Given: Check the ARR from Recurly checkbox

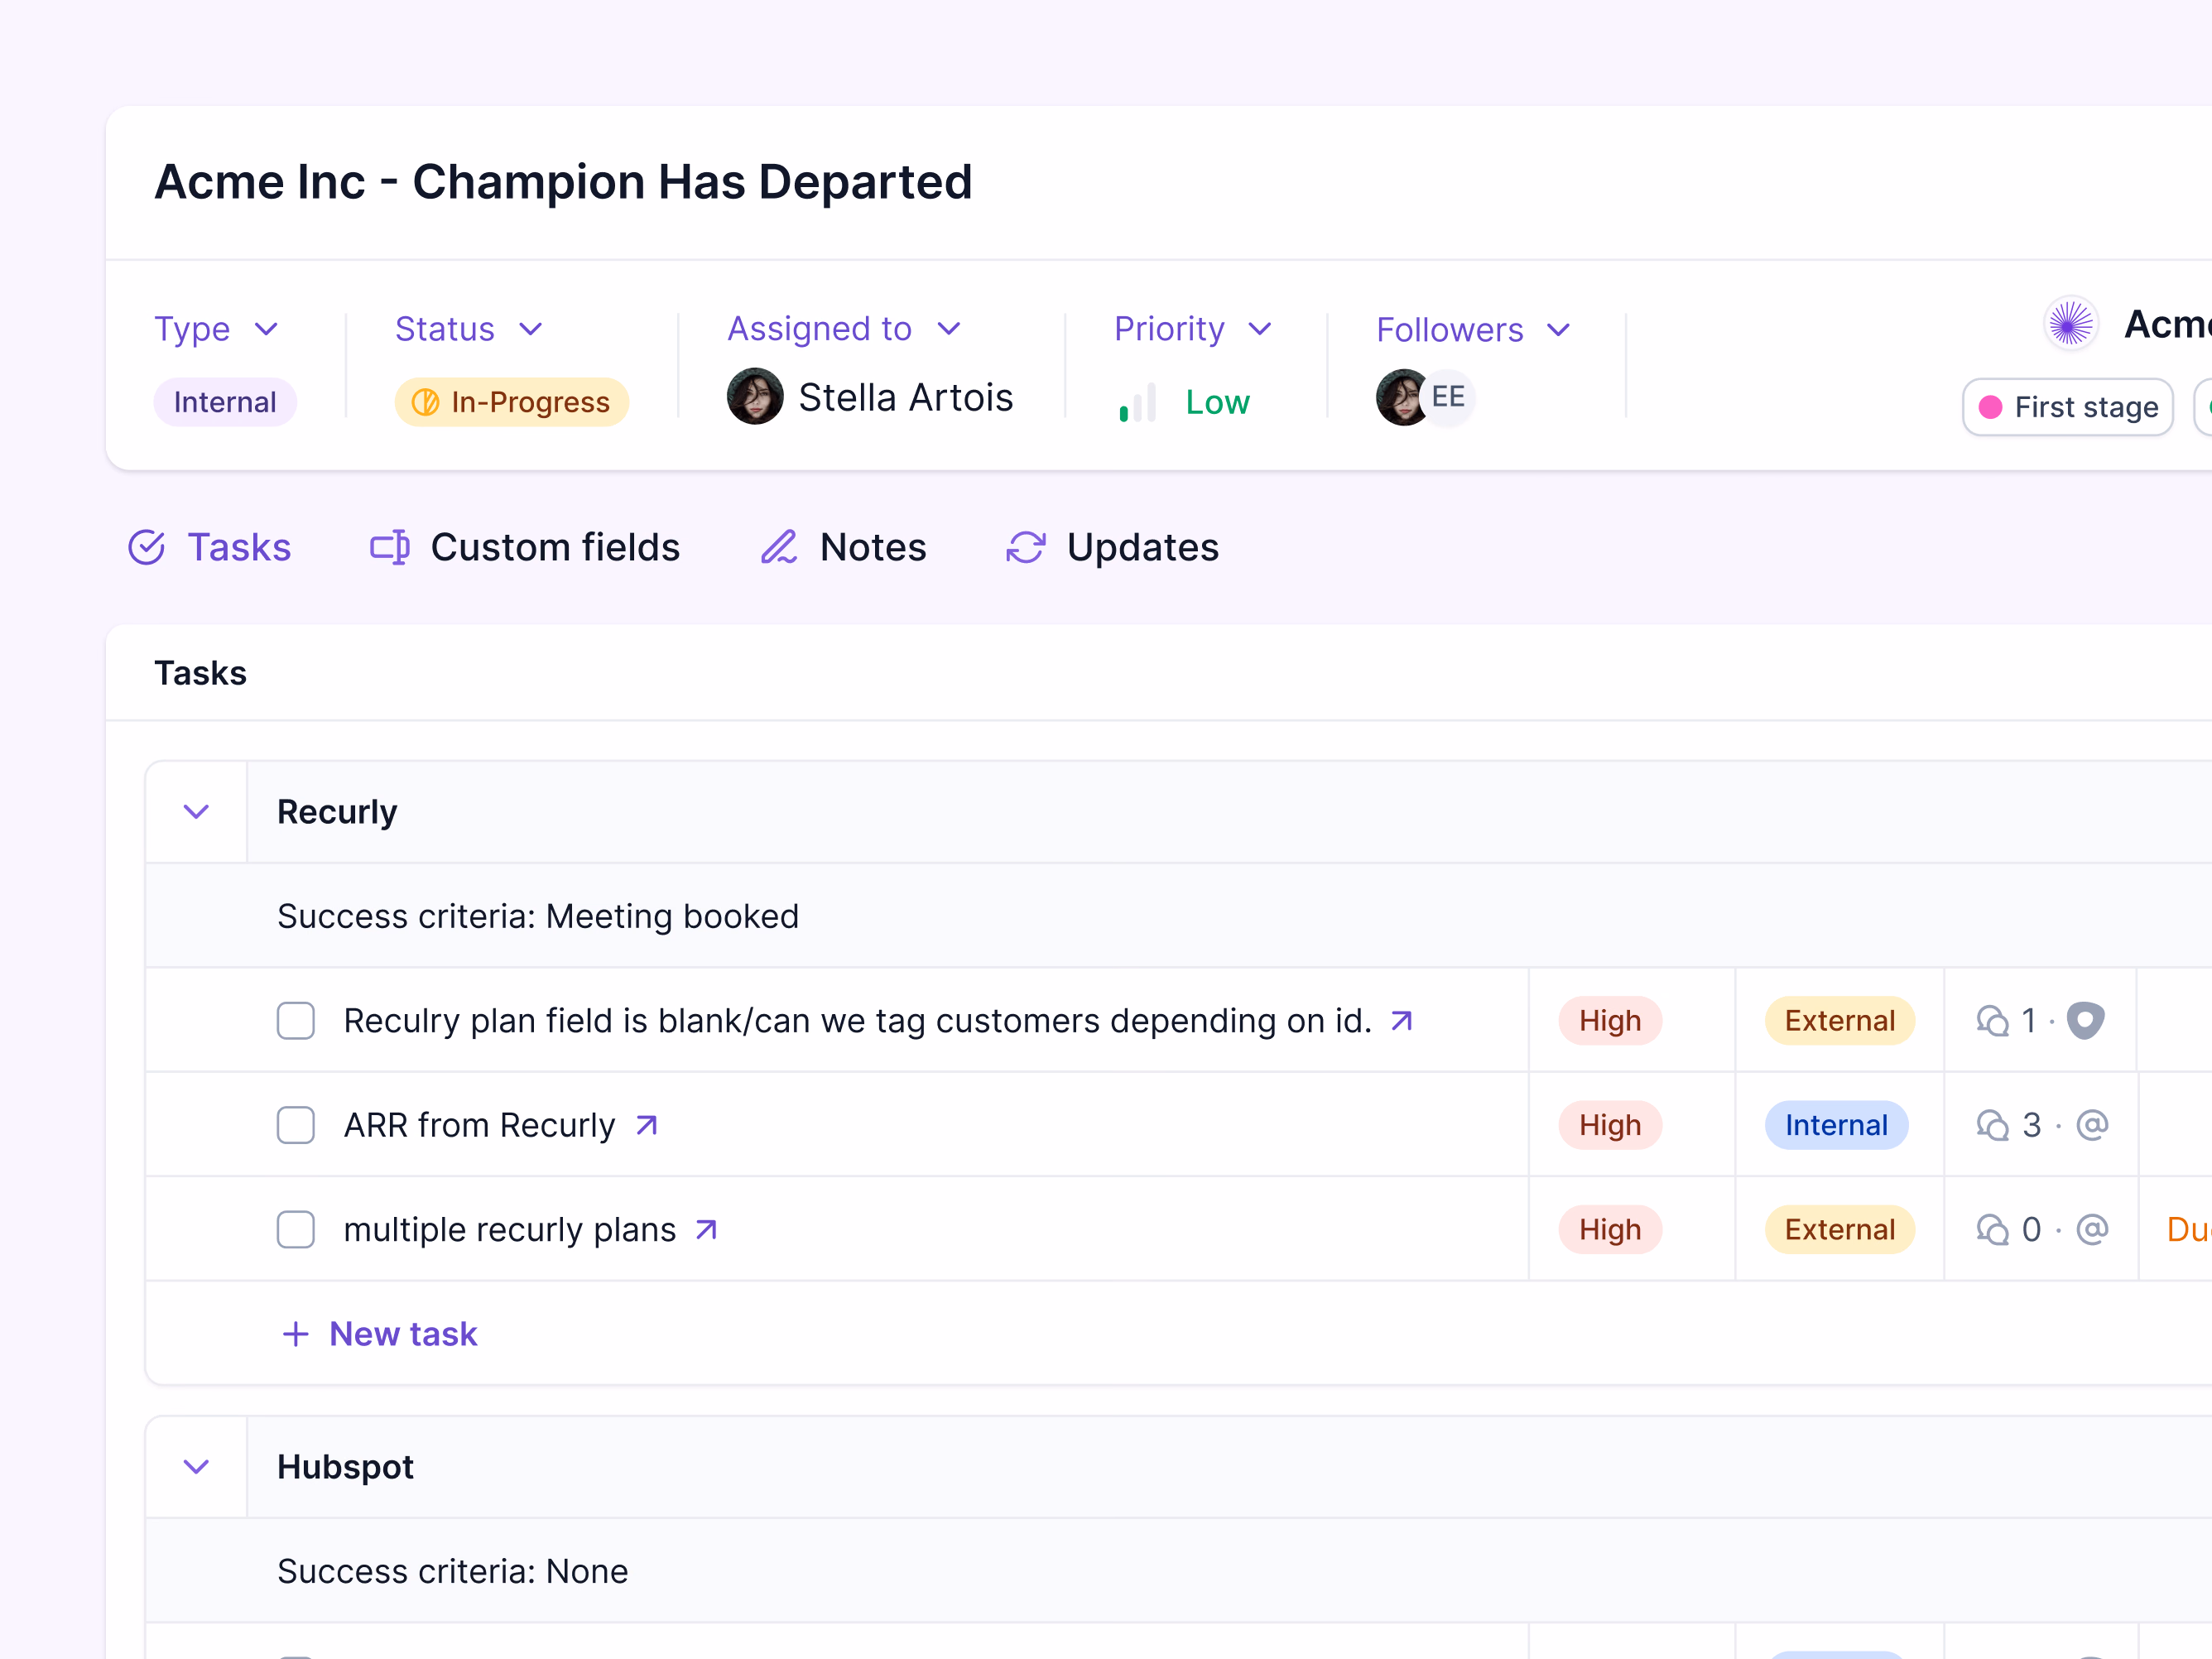Looking at the screenshot, I should click(x=296, y=1125).
